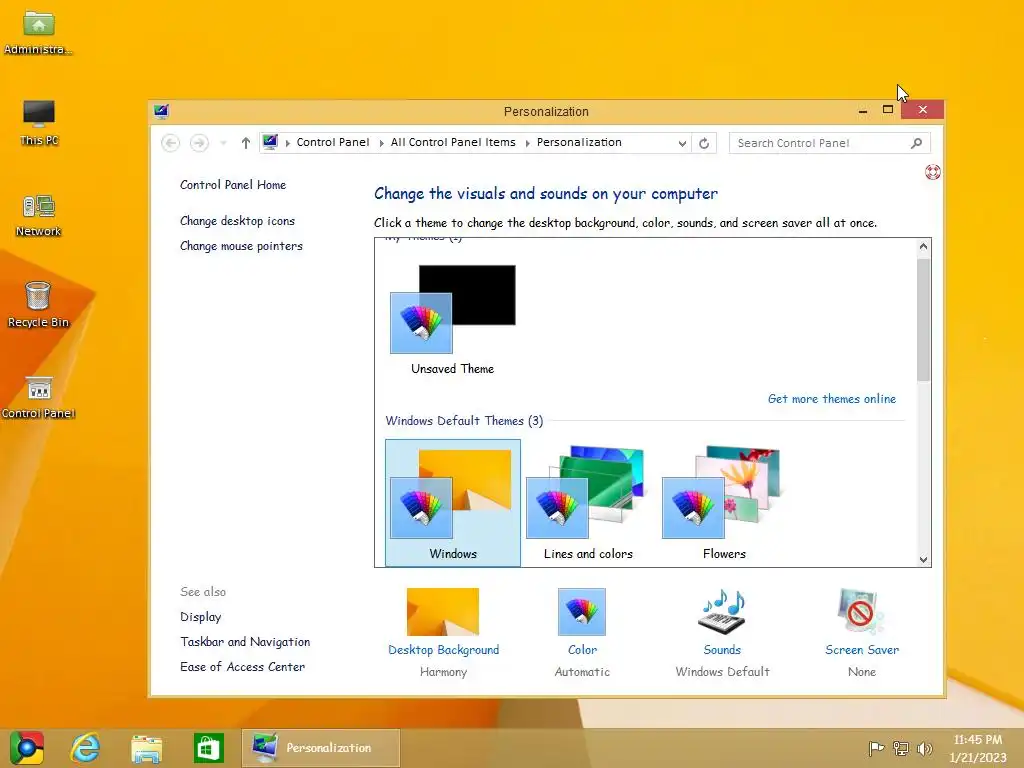Click the Sounds text link

[x=722, y=650]
